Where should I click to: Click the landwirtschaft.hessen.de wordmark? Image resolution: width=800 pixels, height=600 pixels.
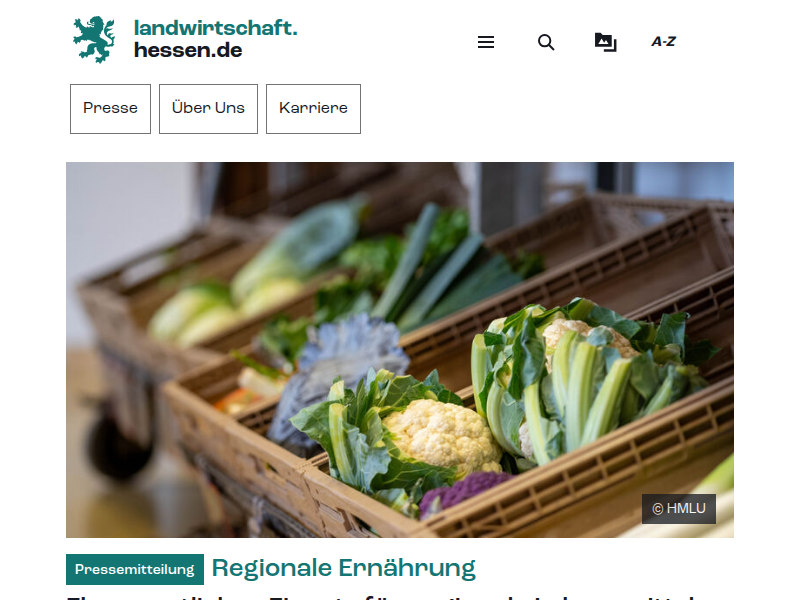(x=215, y=39)
